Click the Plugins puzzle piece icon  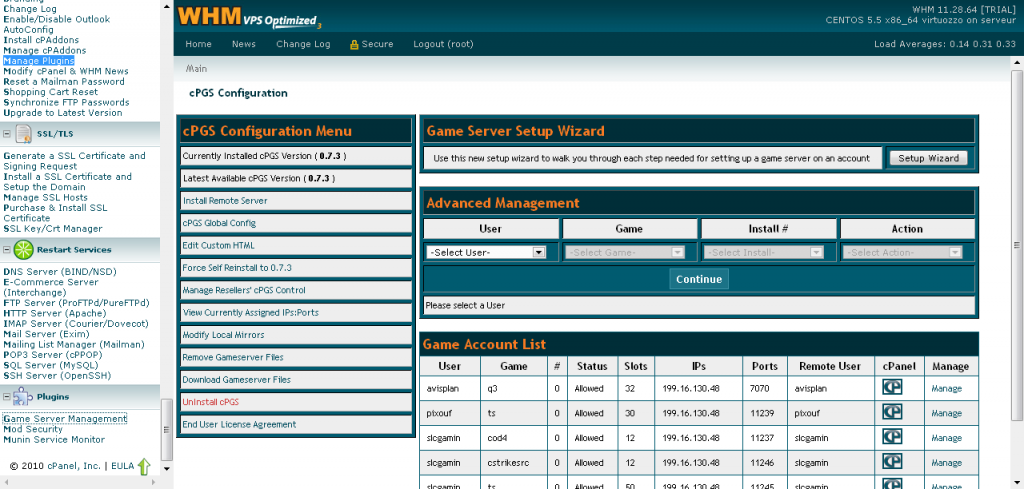point(23,396)
